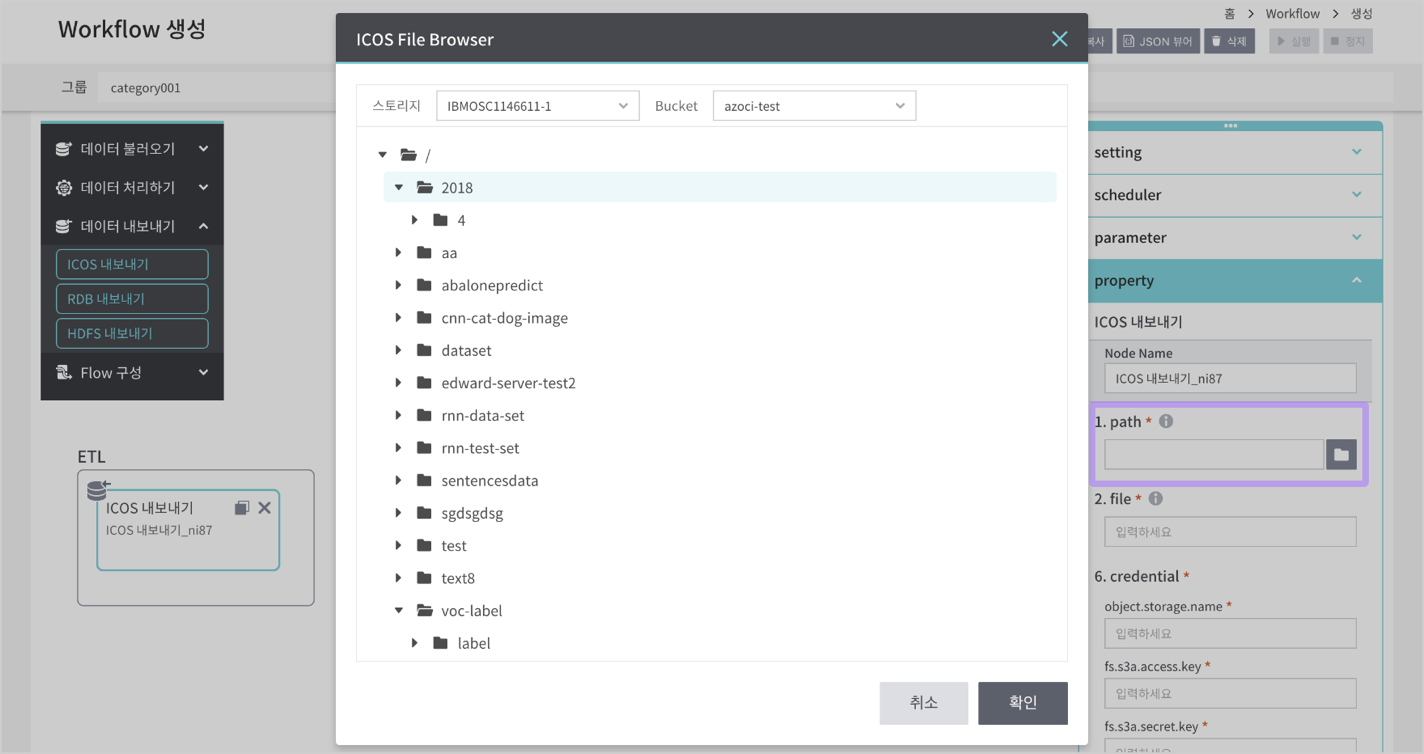Expand 데이터 불러오기 sidebar menu

[132, 148]
